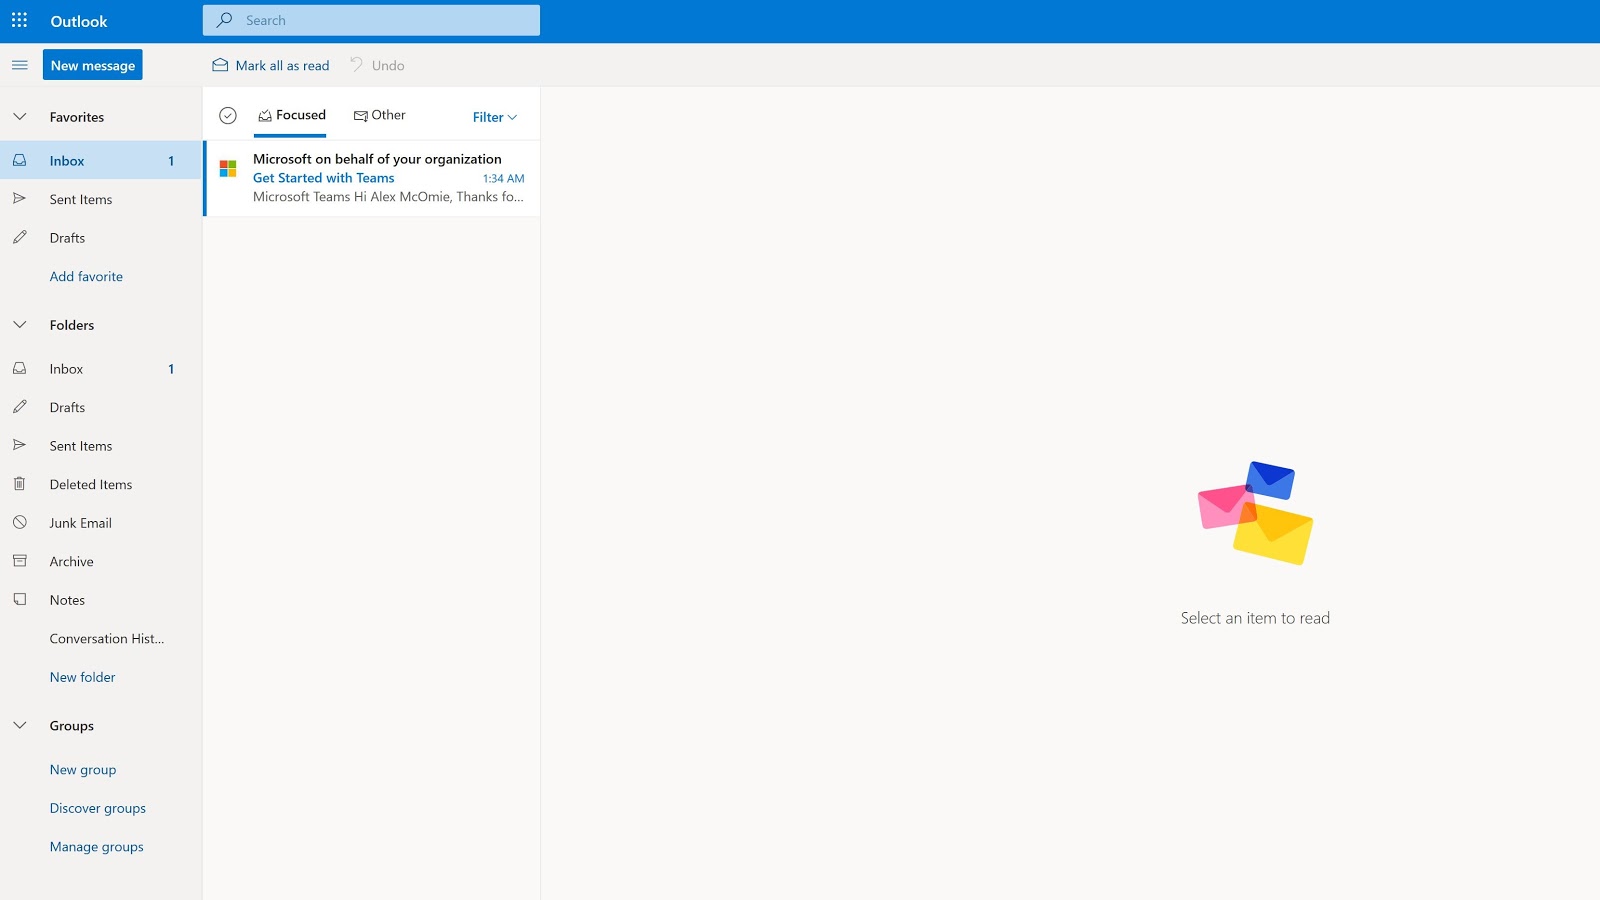Image resolution: width=1600 pixels, height=900 pixels.
Task: Click the Groups heading label
Action: pos(72,726)
